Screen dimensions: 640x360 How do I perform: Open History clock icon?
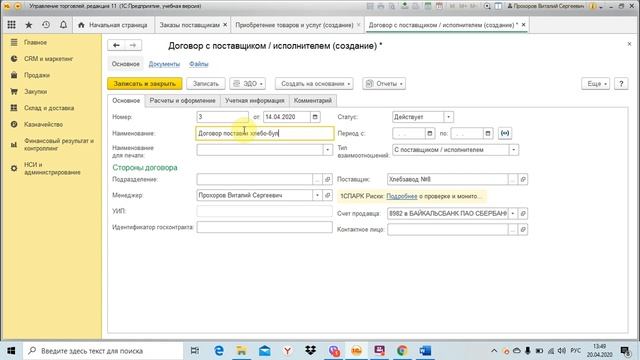tap(46, 25)
